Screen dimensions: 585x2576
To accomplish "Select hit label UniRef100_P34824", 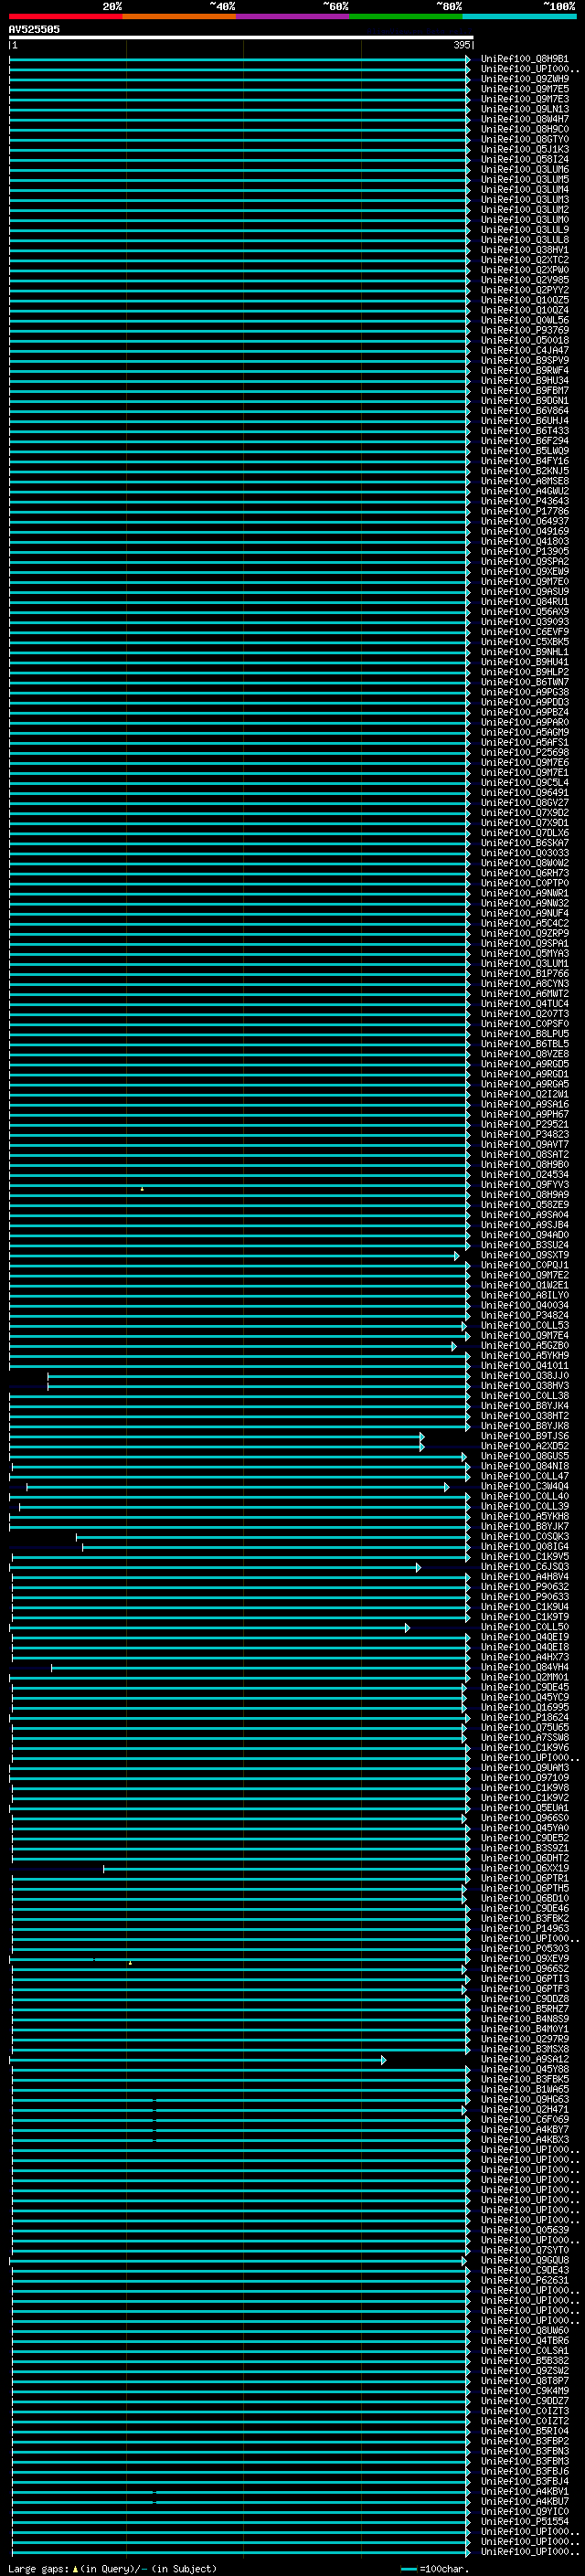I will 525,1315.
